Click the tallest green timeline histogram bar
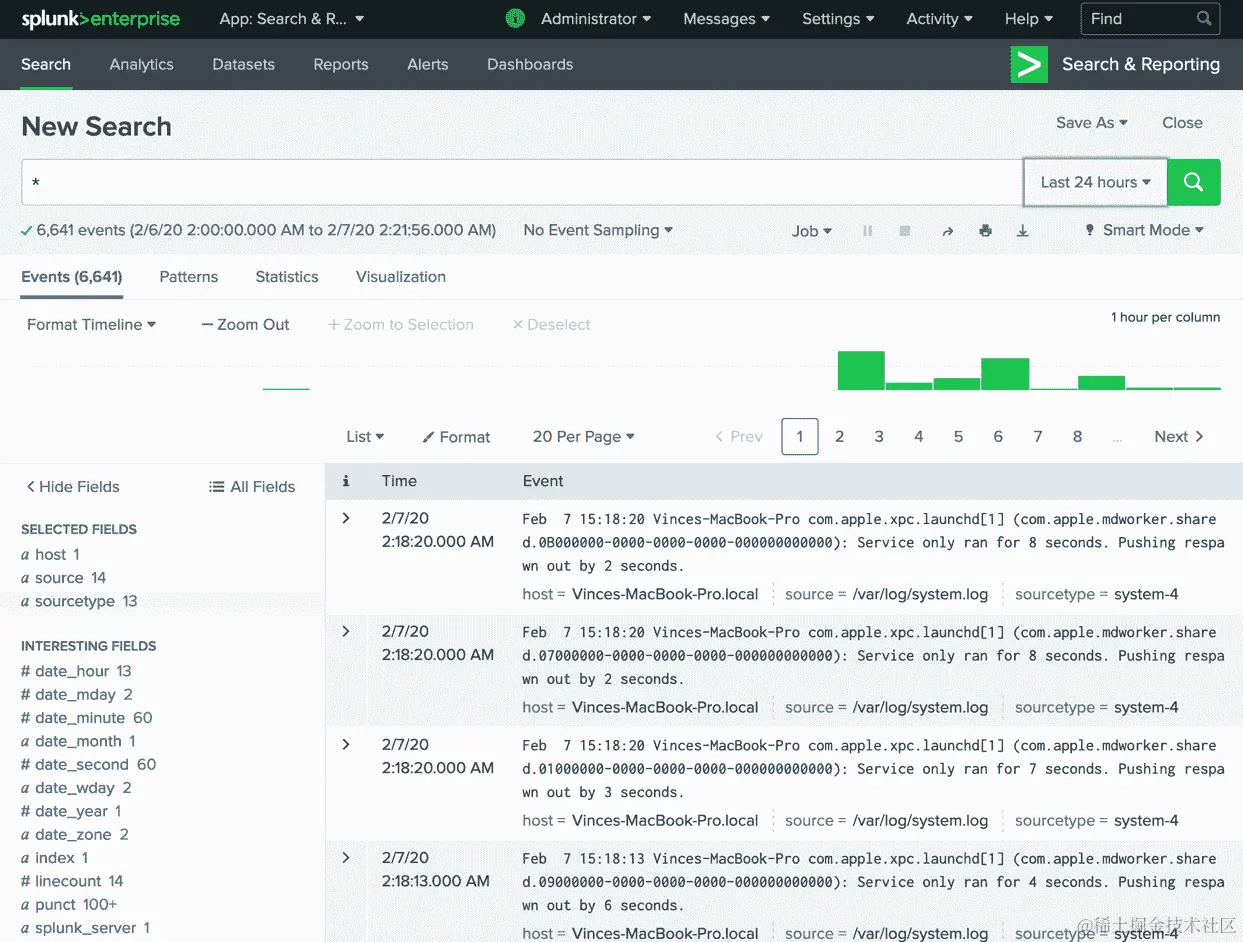 coord(860,372)
